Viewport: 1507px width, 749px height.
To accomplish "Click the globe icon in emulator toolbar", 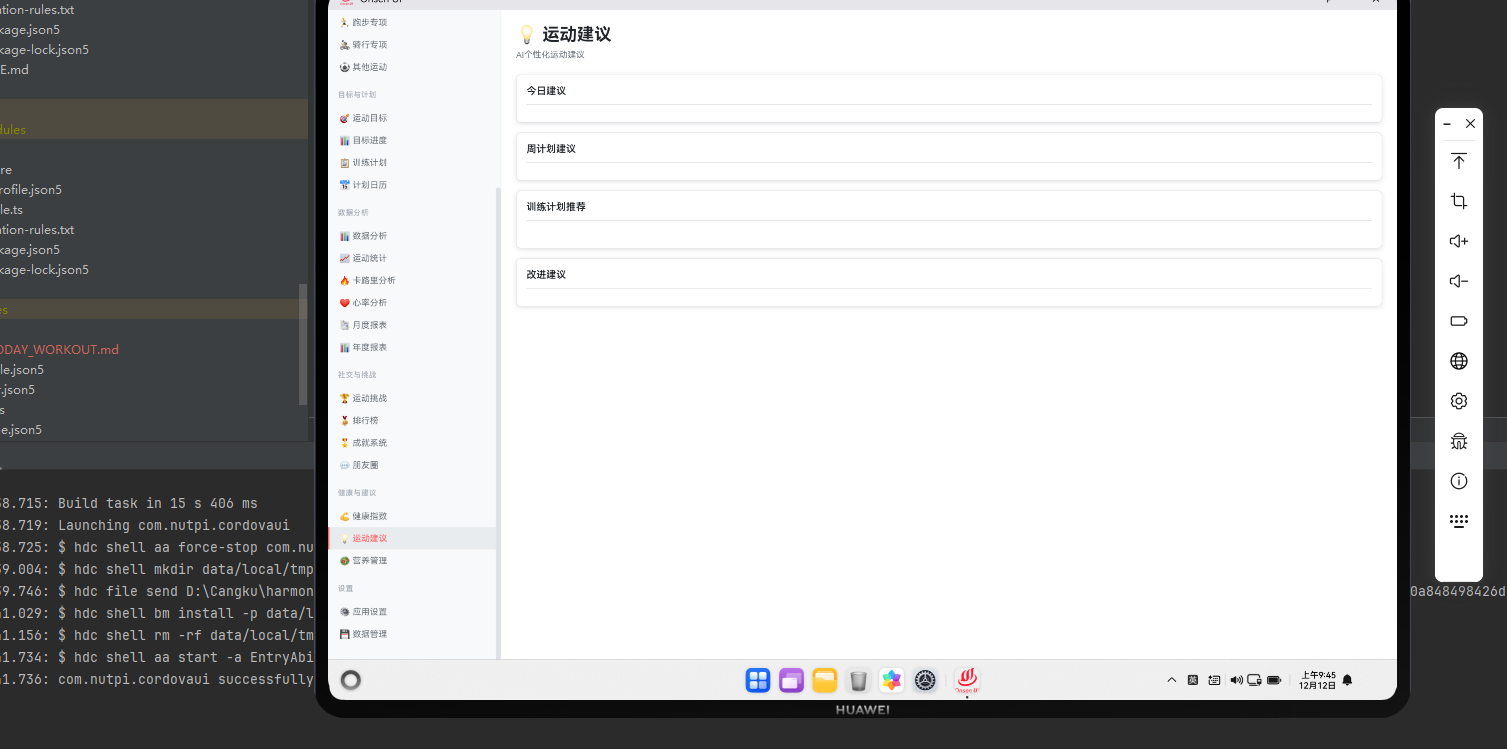I will 1459,361.
